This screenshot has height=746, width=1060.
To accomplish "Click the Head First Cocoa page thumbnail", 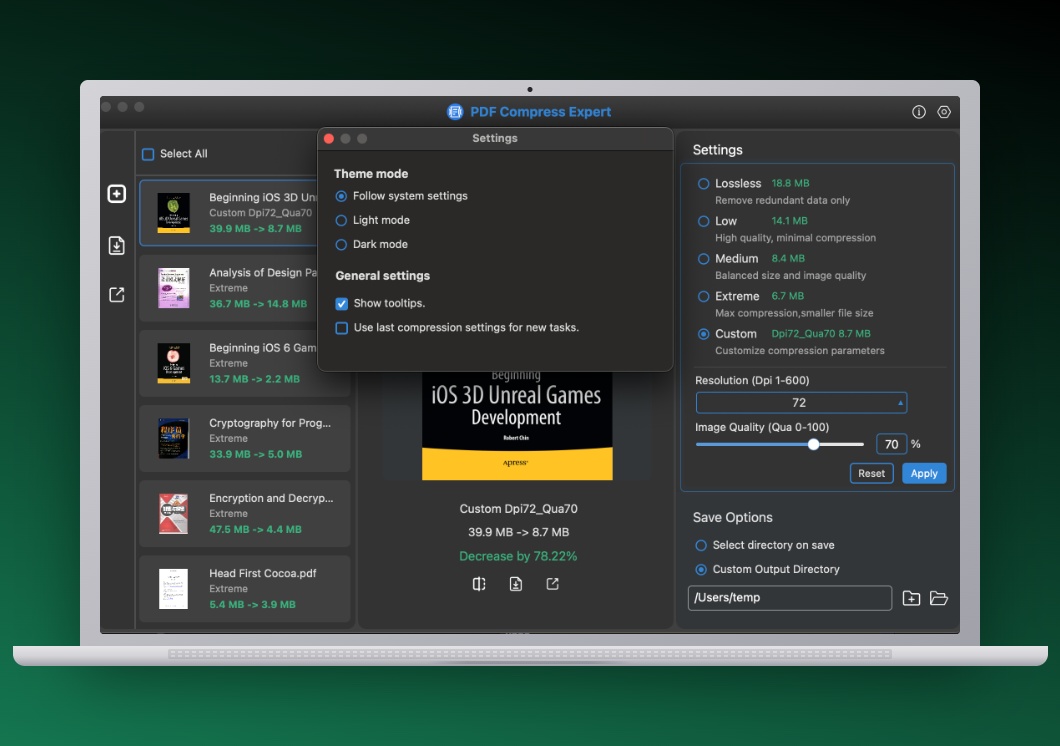I will coord(174,589).
